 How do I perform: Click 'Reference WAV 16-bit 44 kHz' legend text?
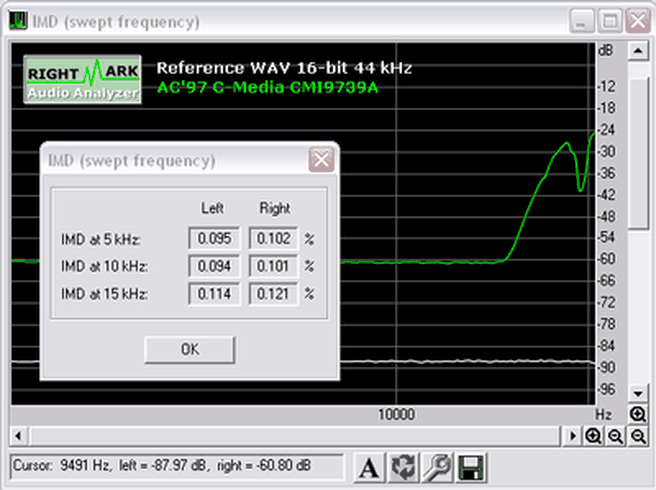point(284,68)
